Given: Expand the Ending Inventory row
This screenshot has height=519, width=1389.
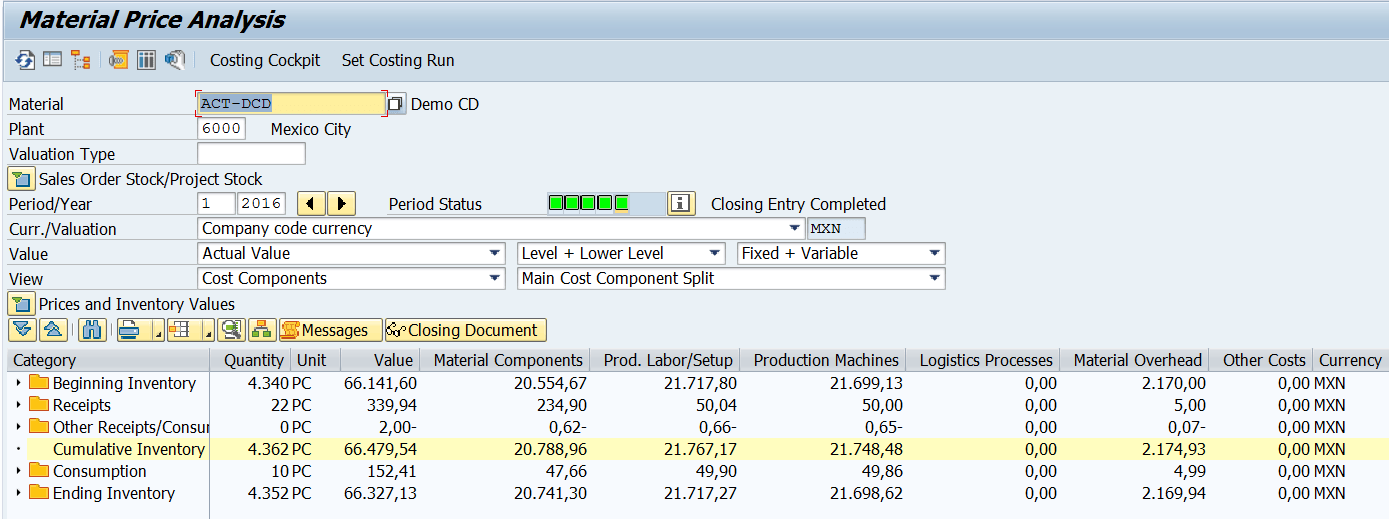Looking at the screenshot, I should tap(18, 493).
